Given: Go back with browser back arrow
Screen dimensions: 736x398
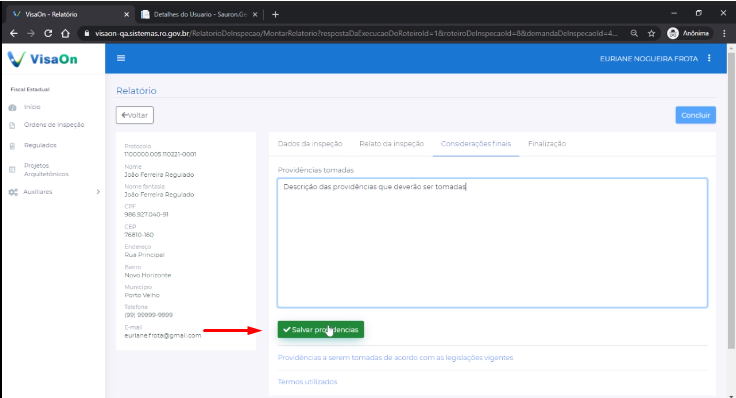Looking at the screenshot, I should [x=14, y=33].
